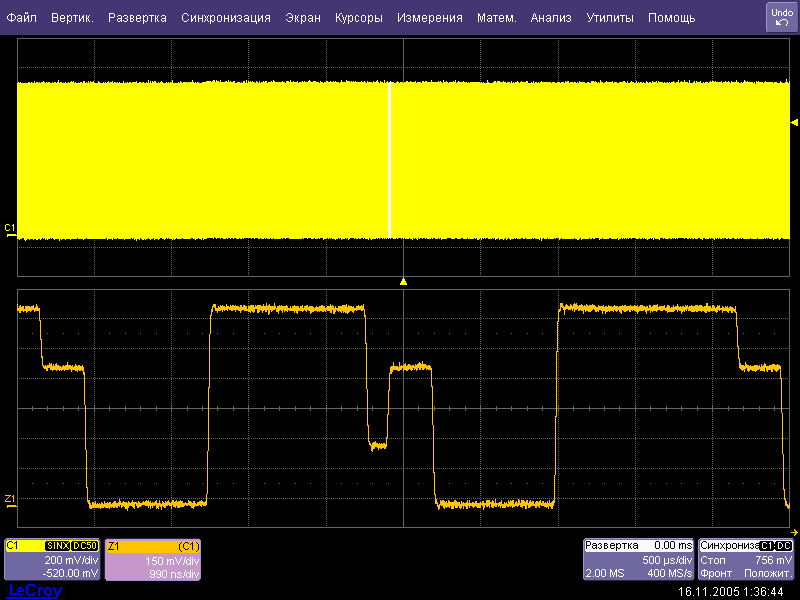Click the white zoom region highlight bar
Screen dimensions: 800x600
tap(390, 160)
